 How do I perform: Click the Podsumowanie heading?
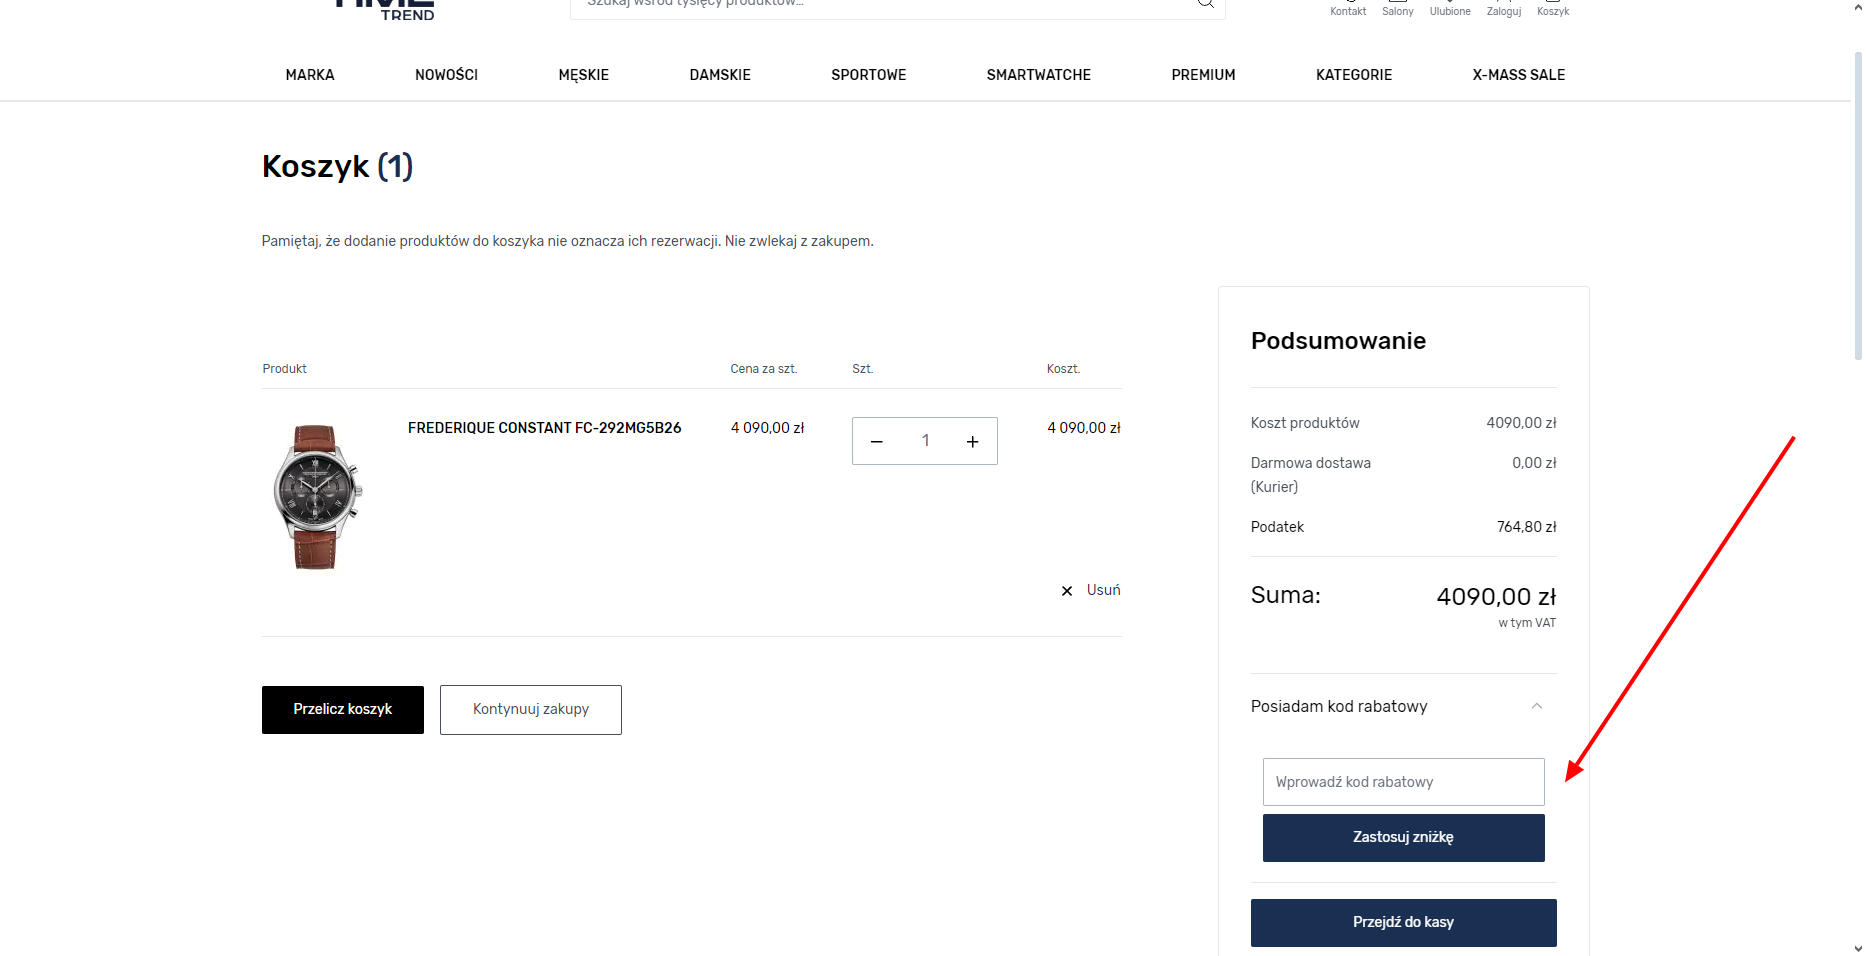tap(1338, 341)
